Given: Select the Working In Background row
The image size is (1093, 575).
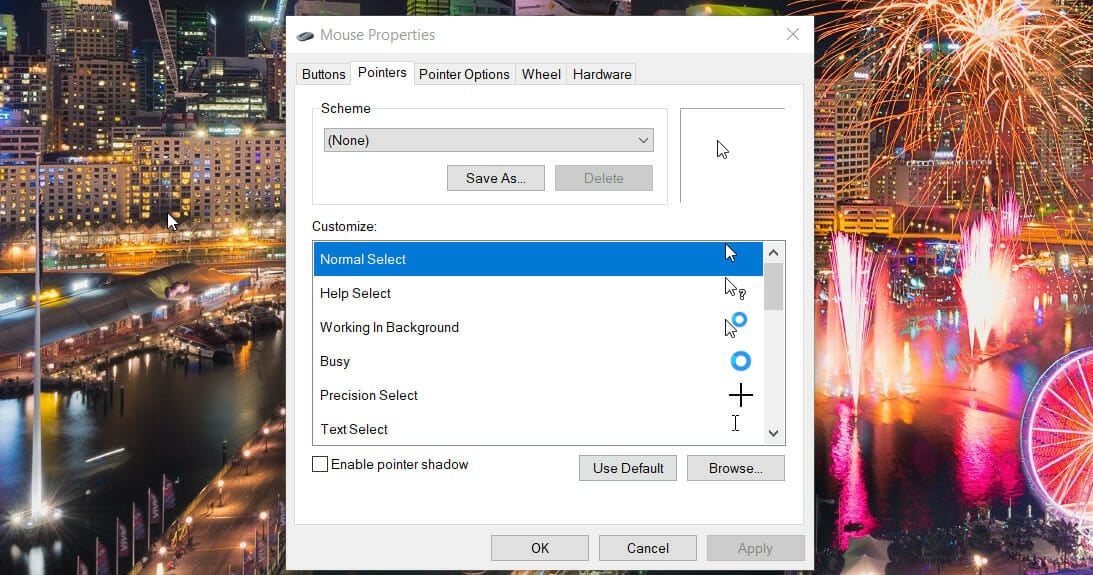Looking at the screenshot, I should pos(538,328).
